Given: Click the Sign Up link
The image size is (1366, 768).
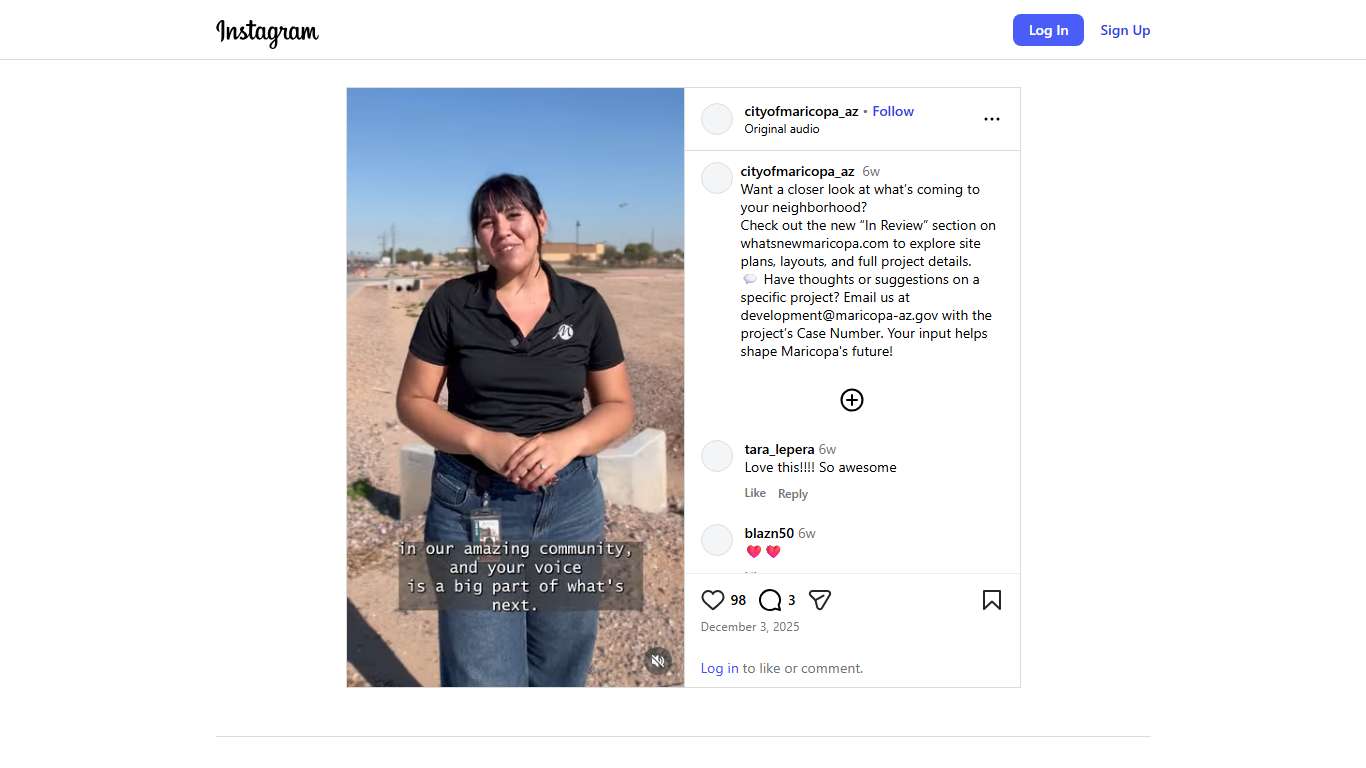Looking at the screenshot, I should 1125,30.
